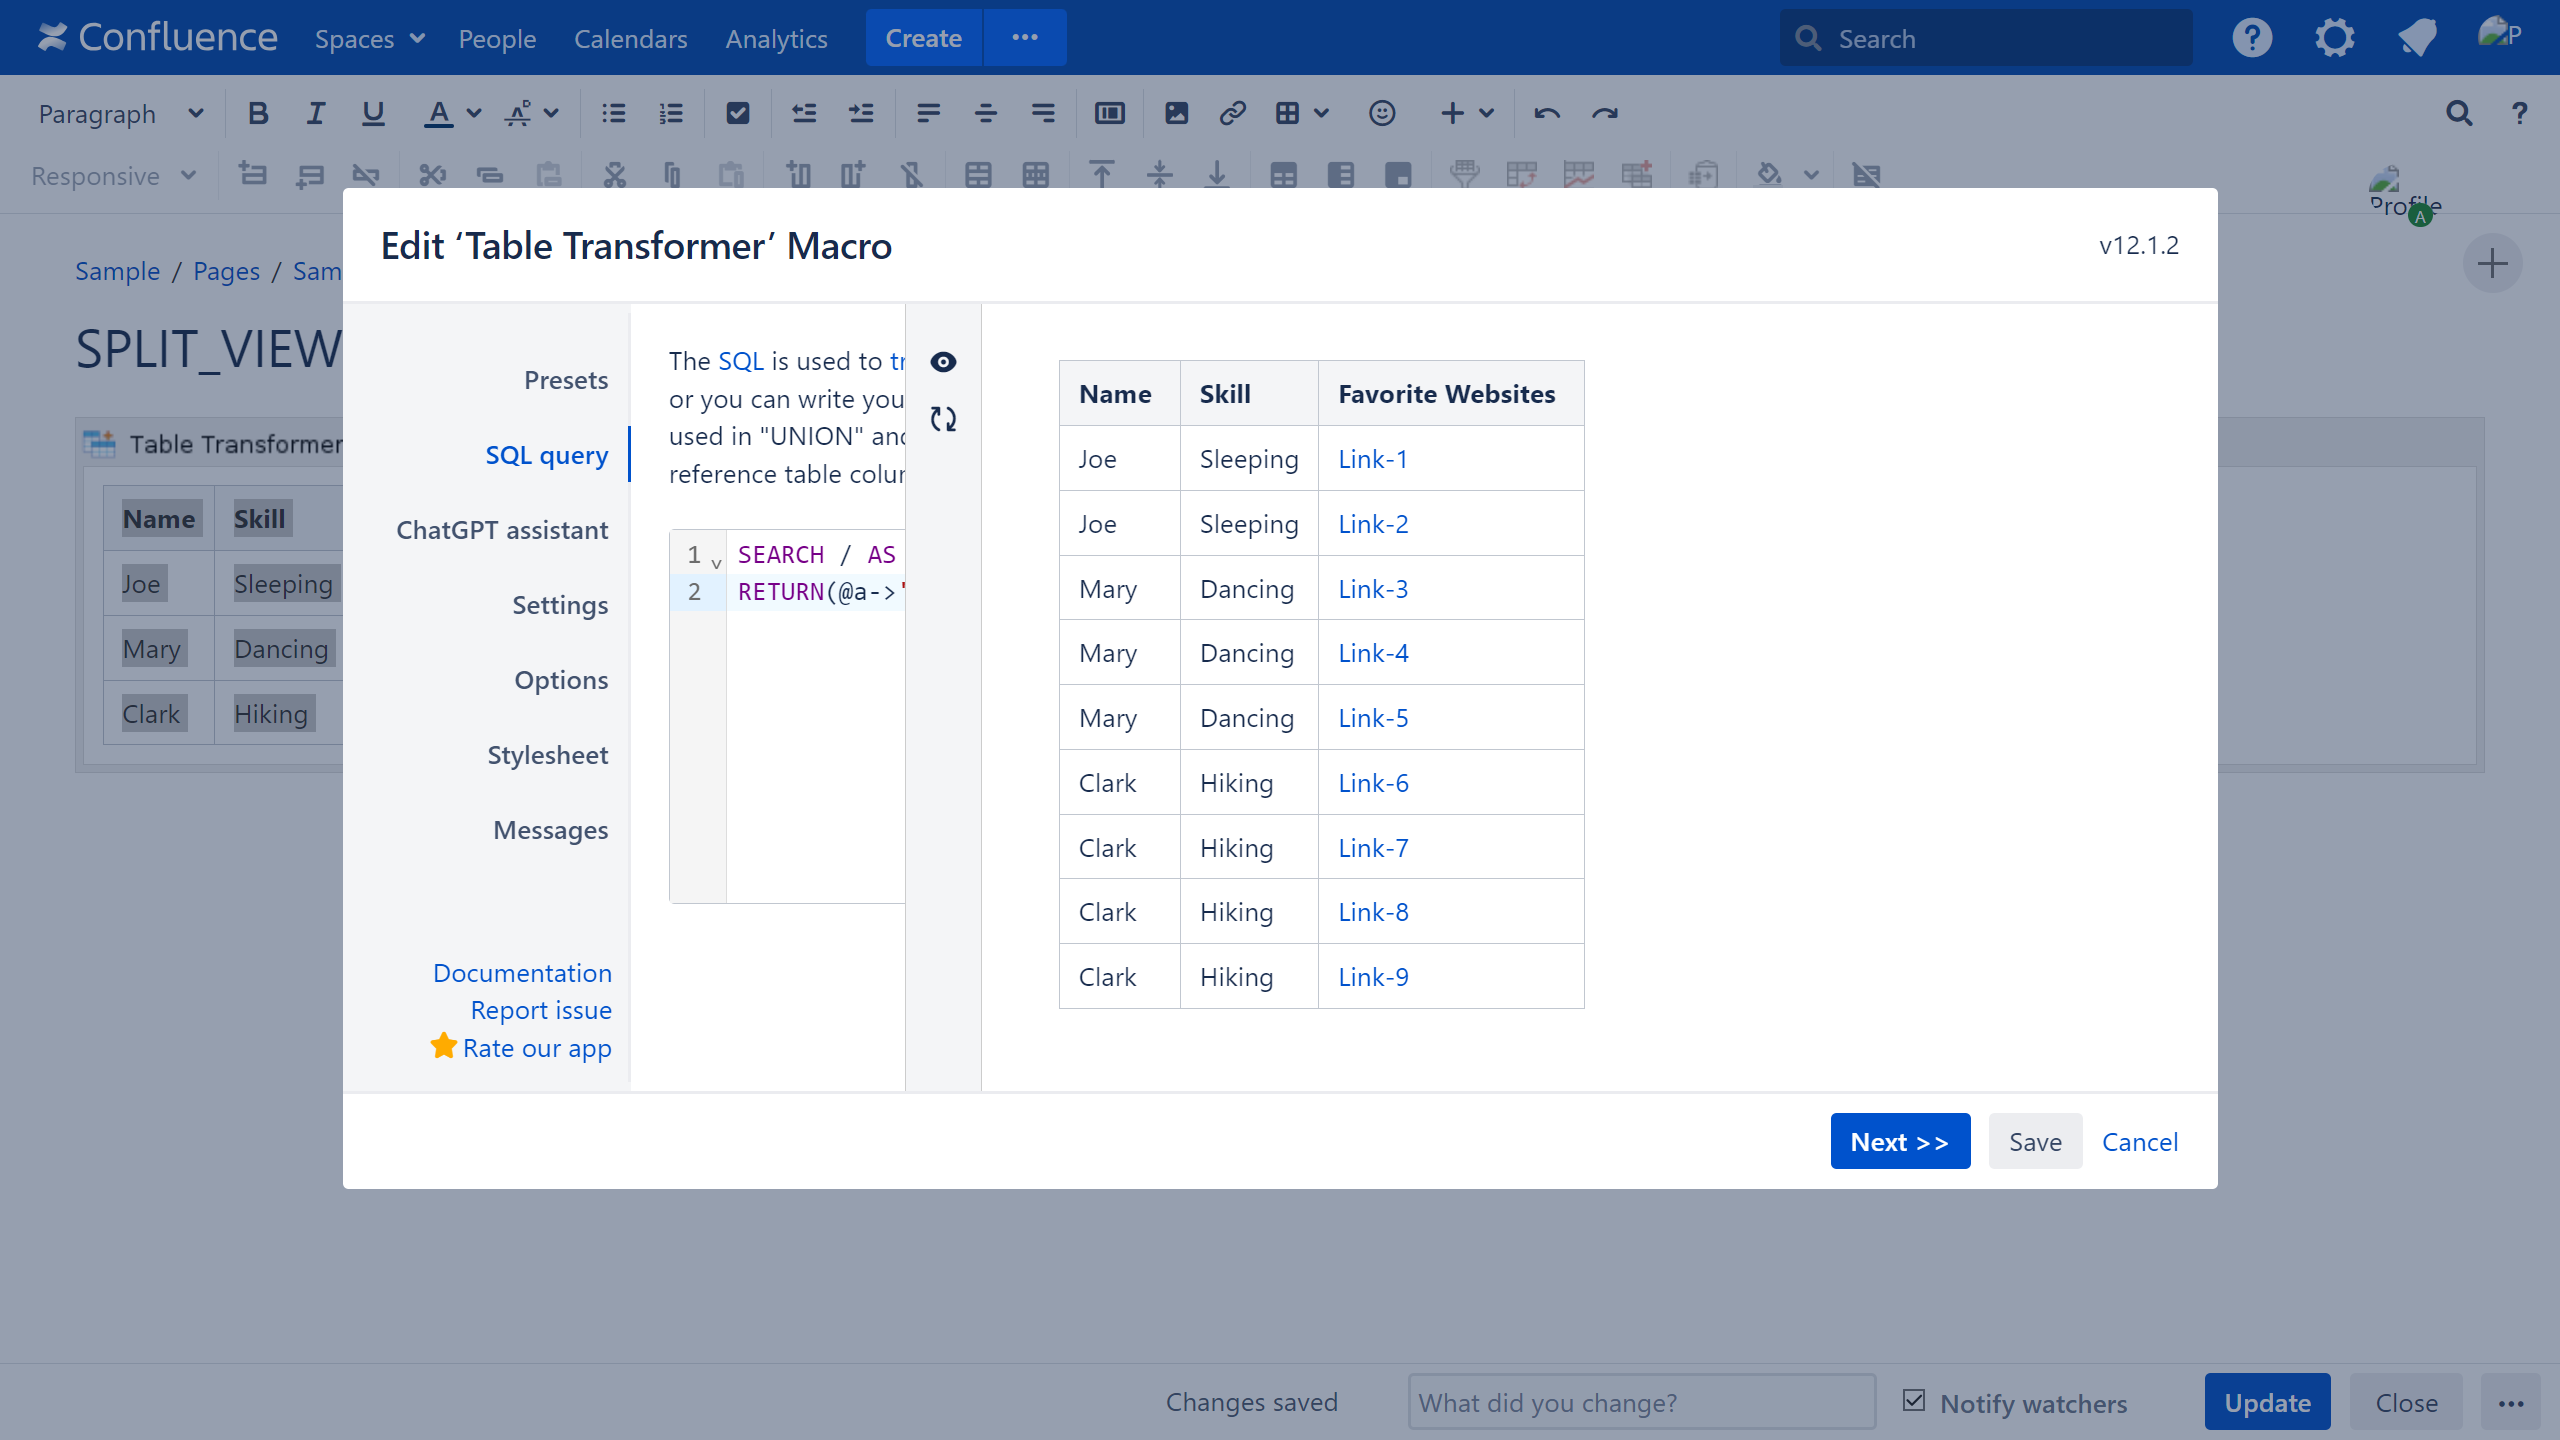The width and height of the screenshot is (2560, 1440).
Task: Align text center
Action: coord(985,113)
